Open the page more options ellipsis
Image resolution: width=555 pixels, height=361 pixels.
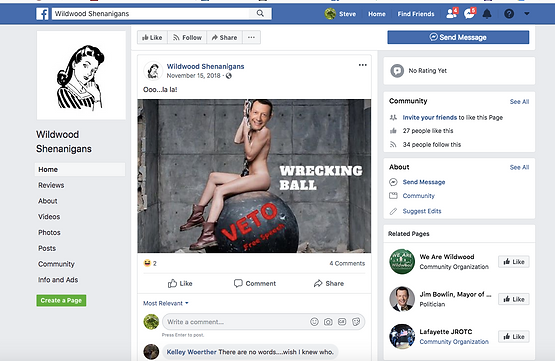point(251,37)
